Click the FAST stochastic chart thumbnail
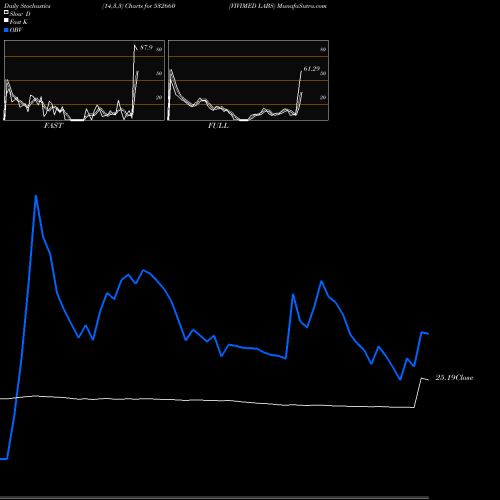Screen dimensions: 500x500 click(84, 80)
